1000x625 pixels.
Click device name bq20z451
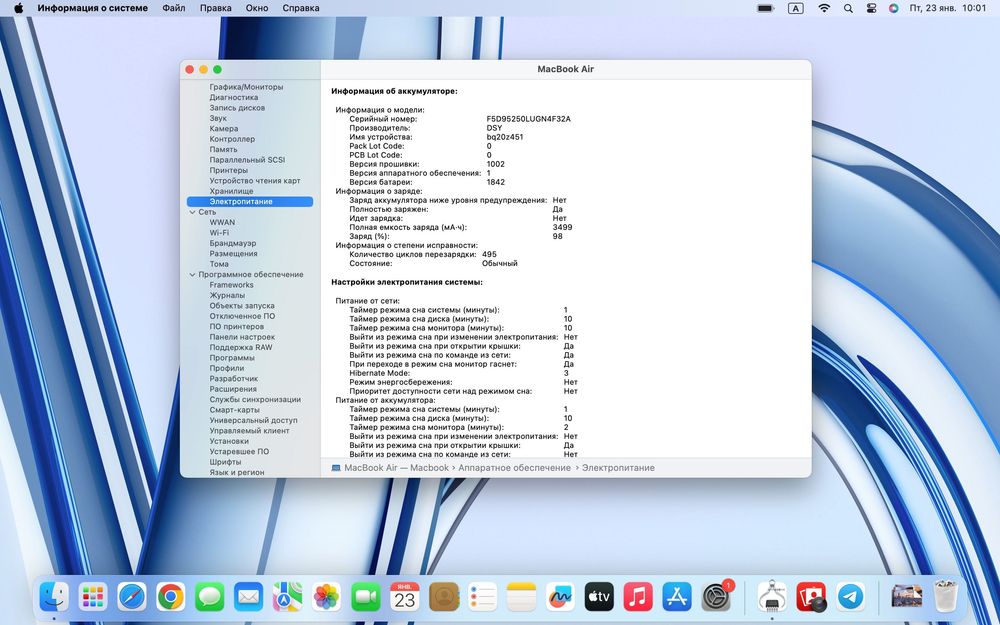click(x=504, y=137)
